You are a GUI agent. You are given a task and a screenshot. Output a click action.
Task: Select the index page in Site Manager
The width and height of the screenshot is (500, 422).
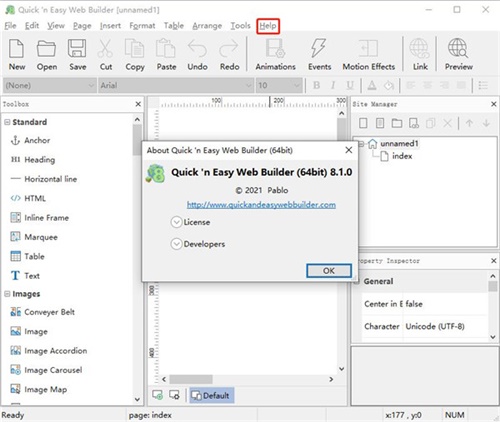click(397, 156)
